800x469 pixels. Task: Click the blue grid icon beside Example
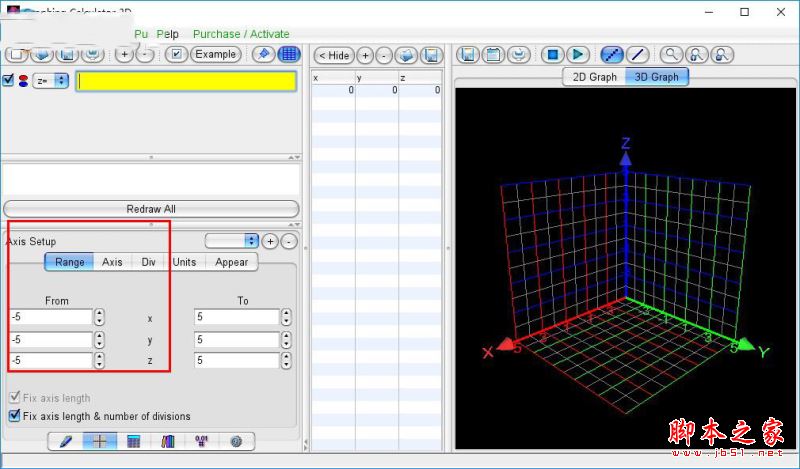pyautogui.click(x=289, y=54)
